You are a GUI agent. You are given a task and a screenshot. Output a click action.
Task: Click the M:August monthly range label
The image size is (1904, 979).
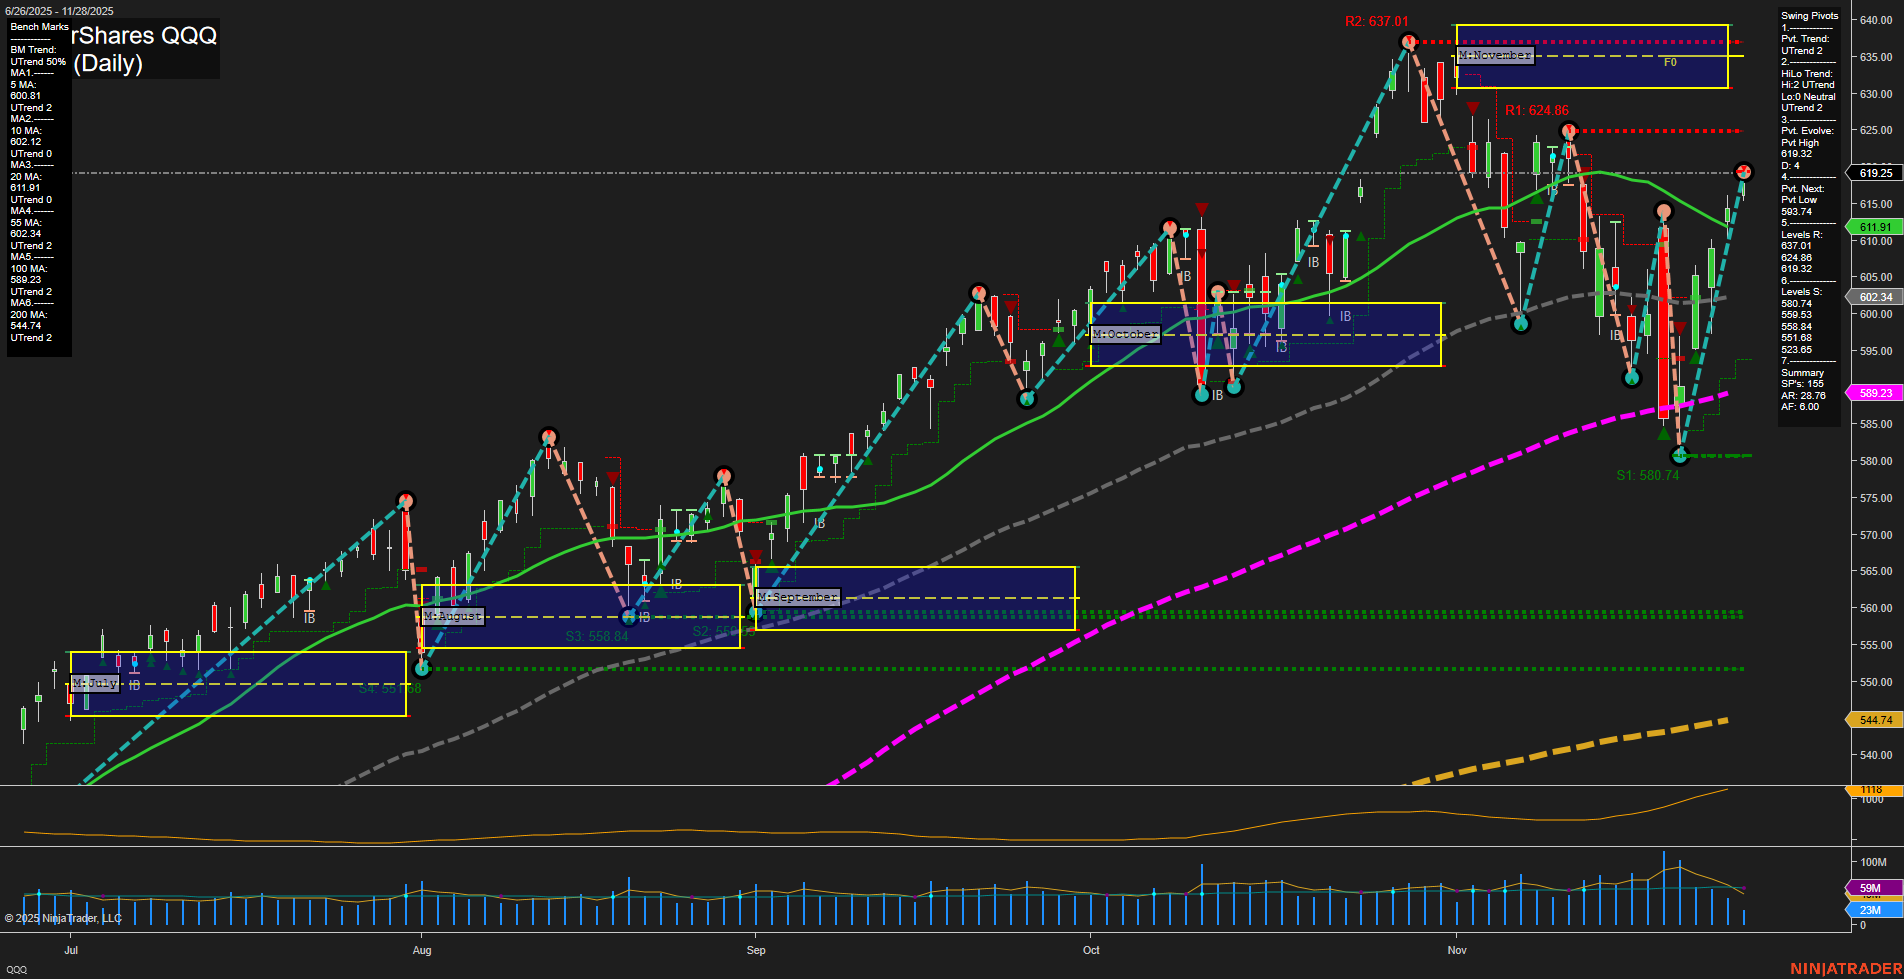(452, 616)
